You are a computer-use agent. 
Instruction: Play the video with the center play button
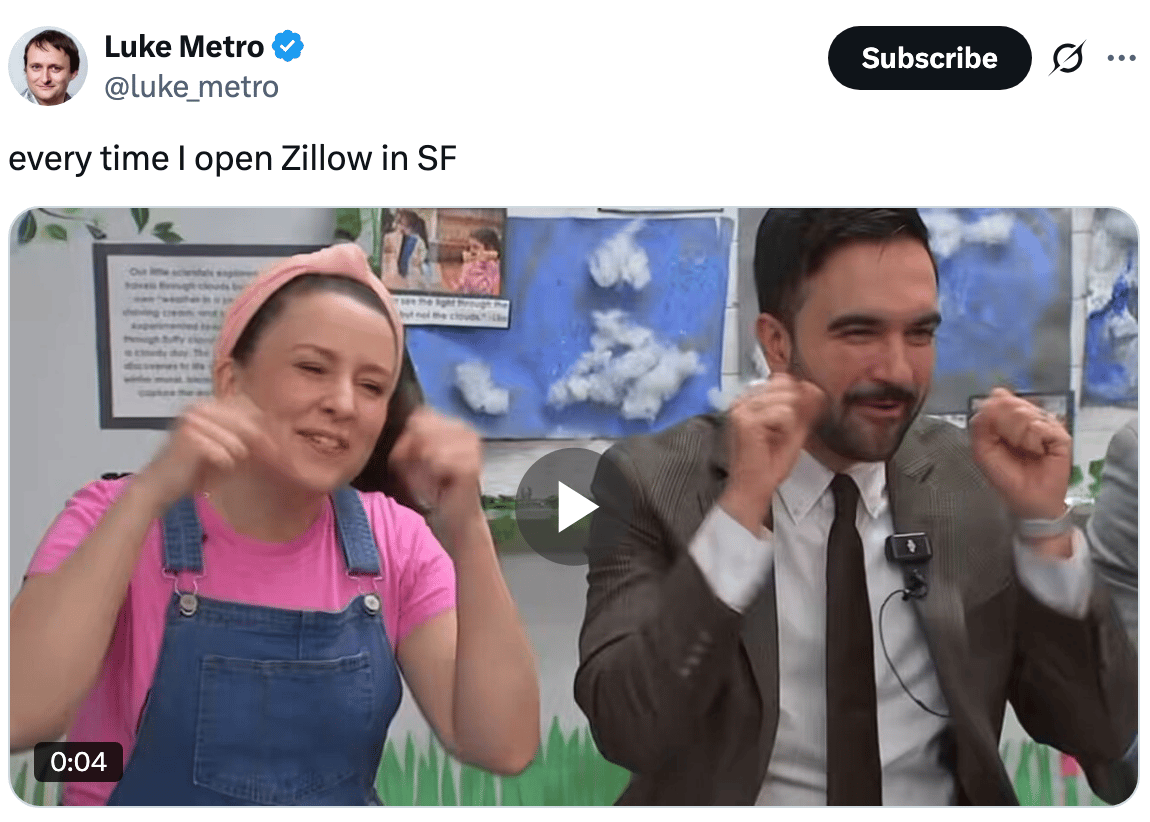[x=574, y=506]
